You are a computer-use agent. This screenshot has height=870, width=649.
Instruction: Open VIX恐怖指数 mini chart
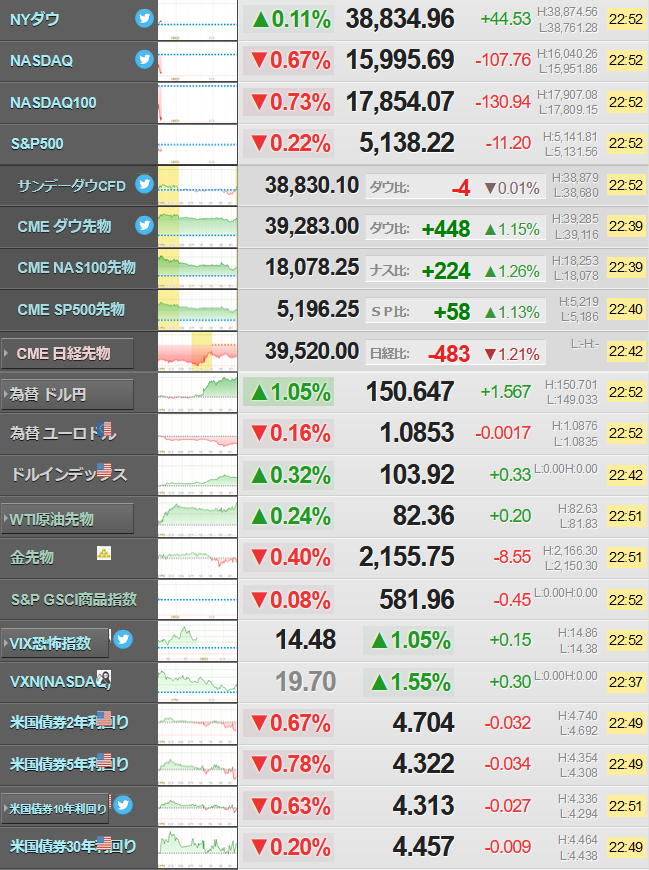[x=197, y=641]
